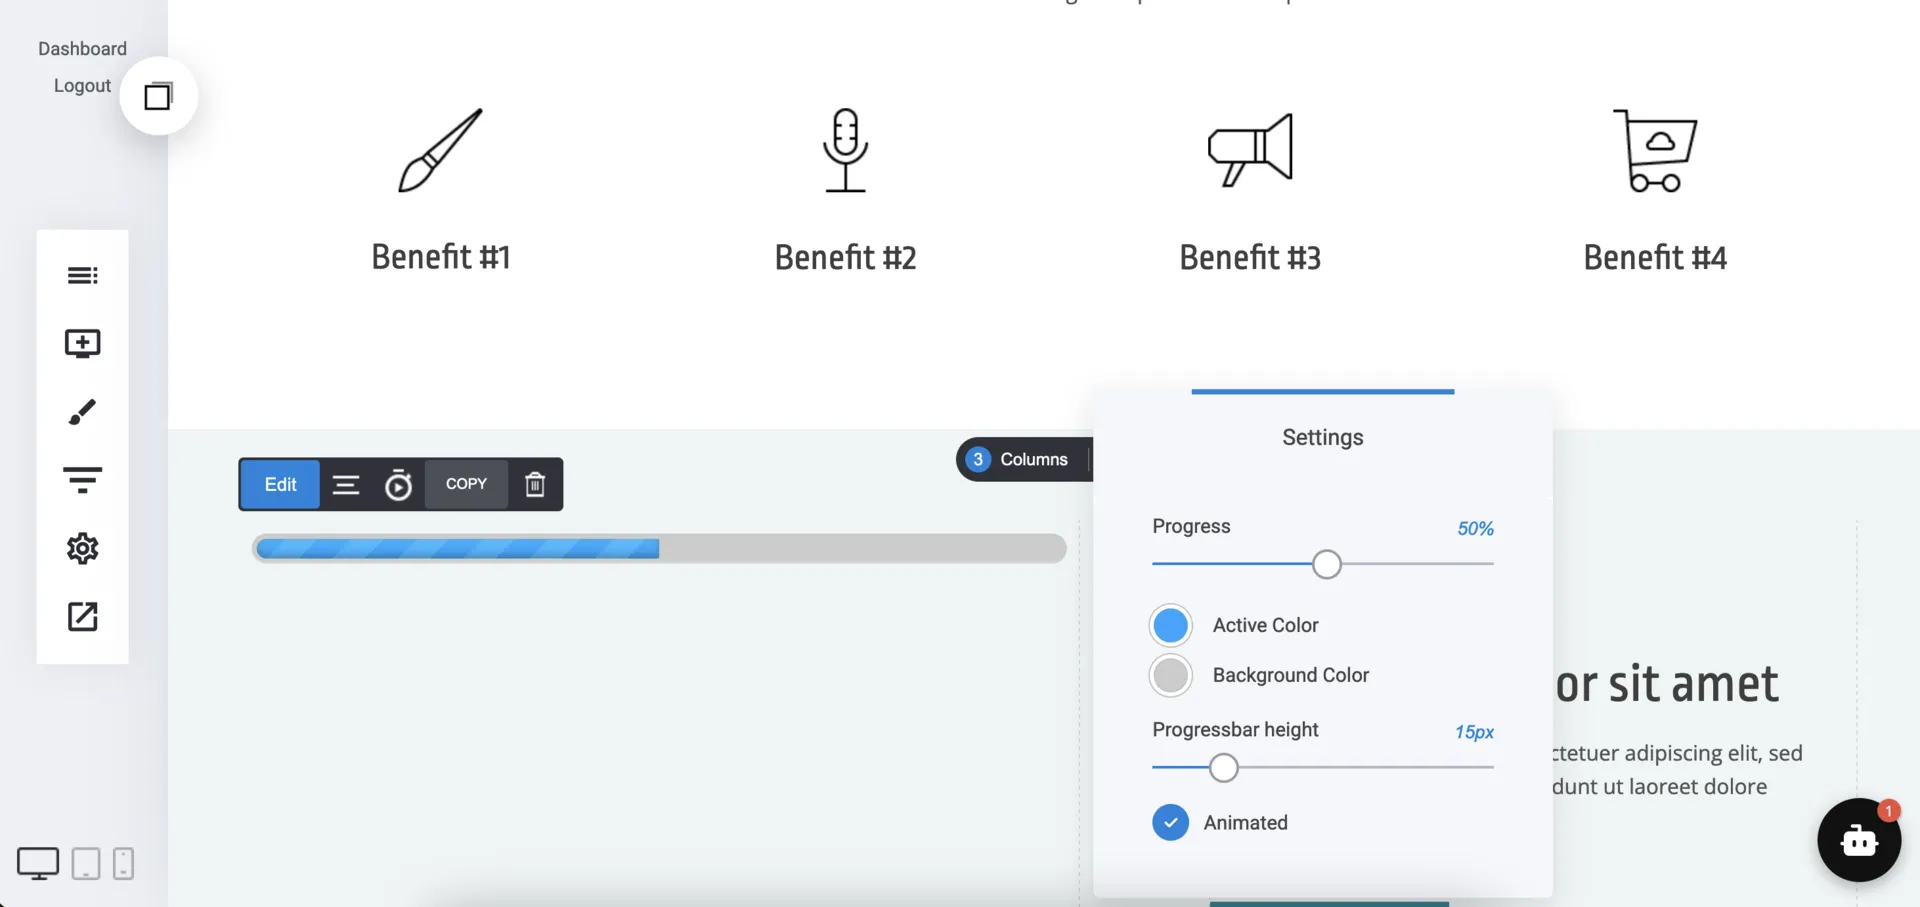Click the paintbrush icon above Benefit #1
The height and width of the screenshot is (907, 1920).
click(x=440, y=150)
